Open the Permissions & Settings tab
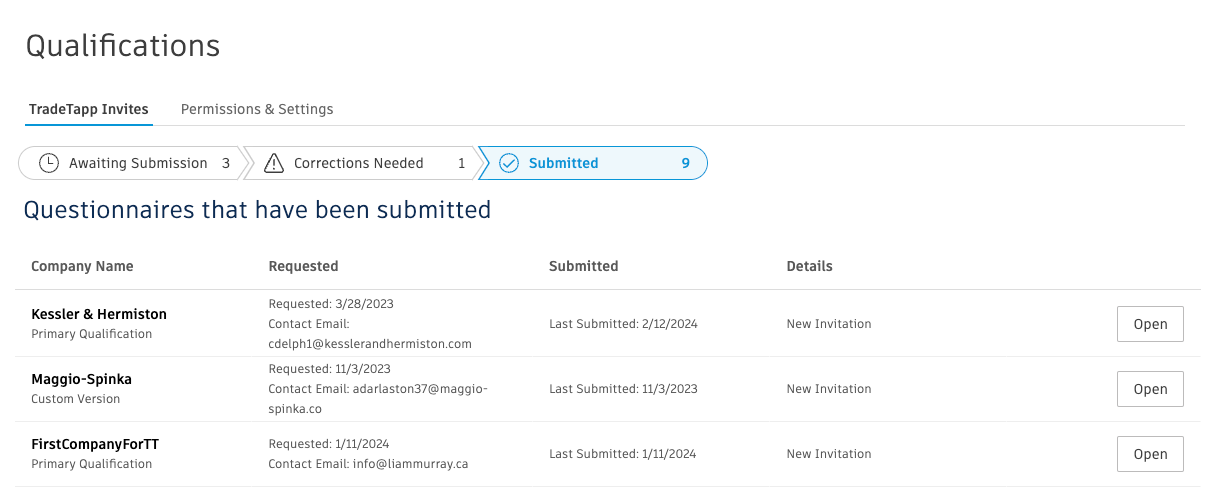 coord(257,109)
